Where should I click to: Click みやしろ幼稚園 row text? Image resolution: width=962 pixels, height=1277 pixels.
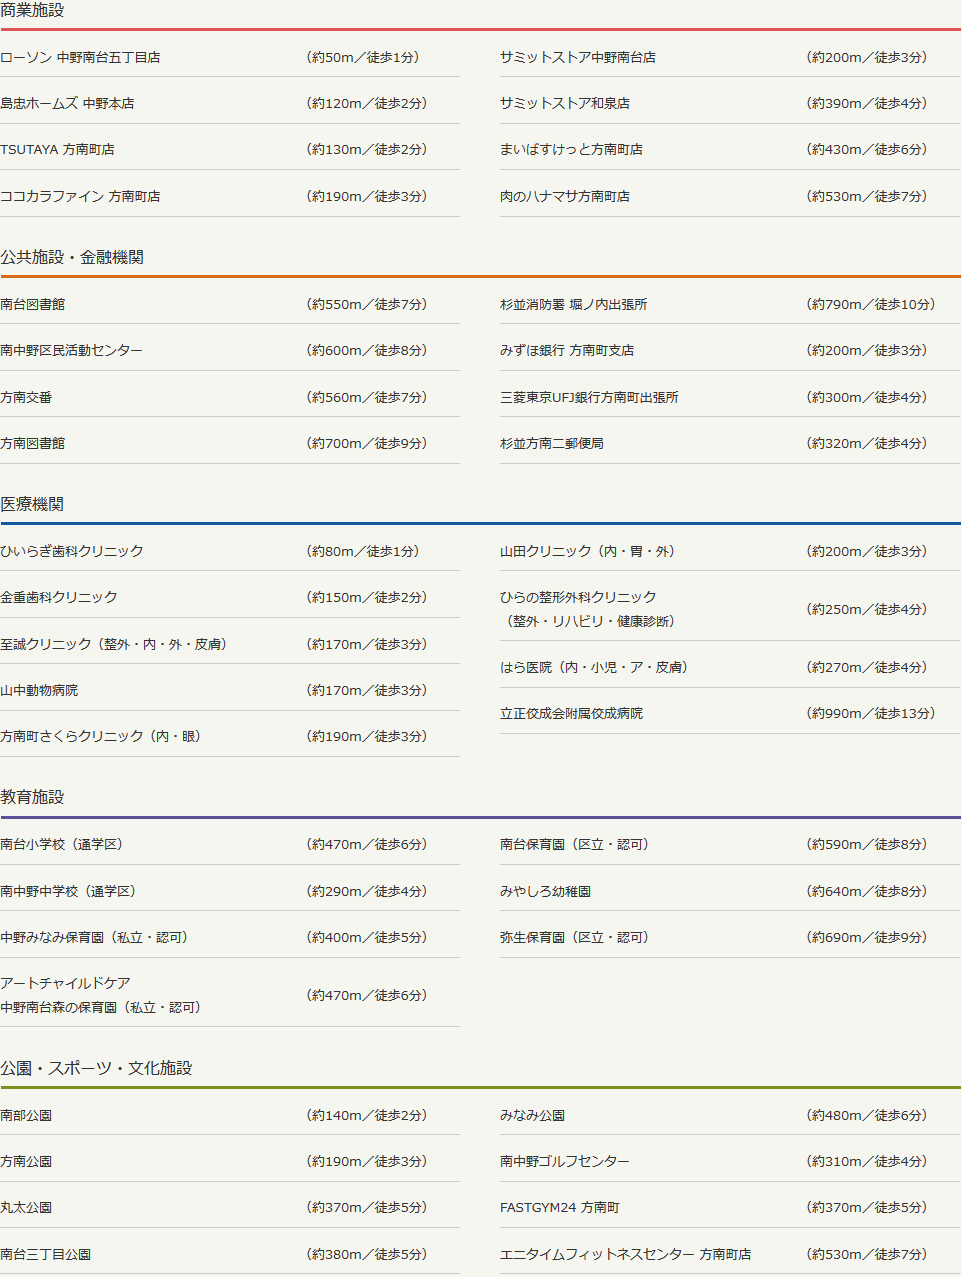pos(546,891)
